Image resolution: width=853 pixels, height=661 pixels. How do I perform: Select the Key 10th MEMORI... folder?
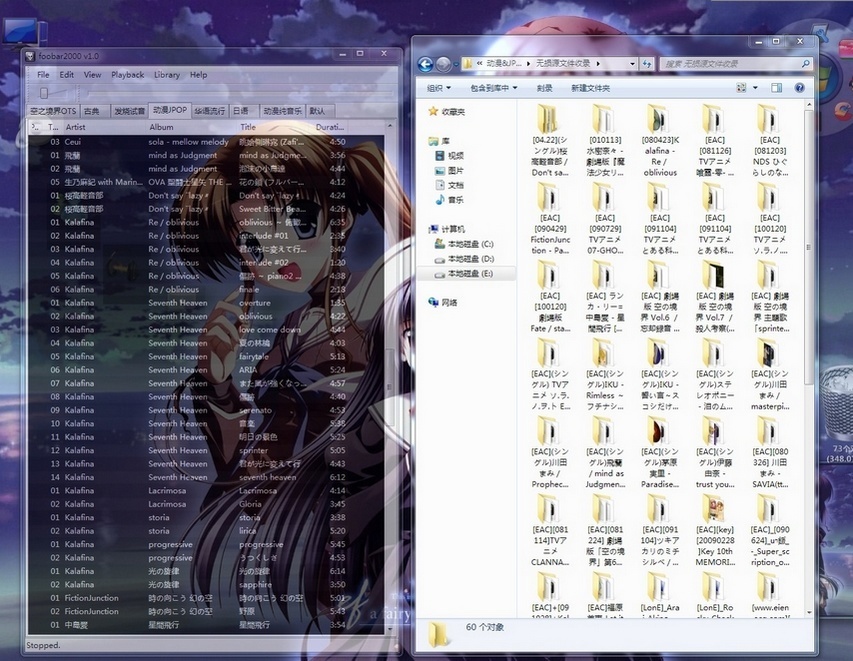coord(715,530)
